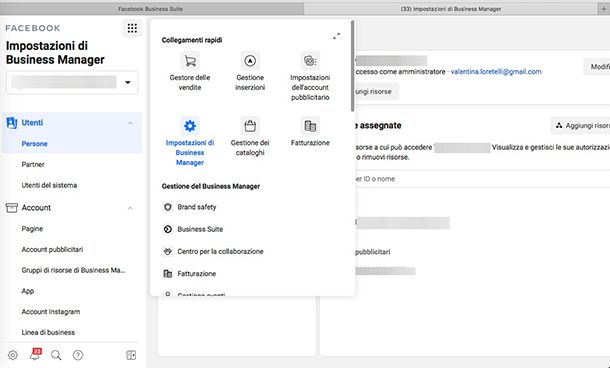Click search by ID or name field
The width and height of the screenshot is (610, 368).
click(x=482, y=179)
